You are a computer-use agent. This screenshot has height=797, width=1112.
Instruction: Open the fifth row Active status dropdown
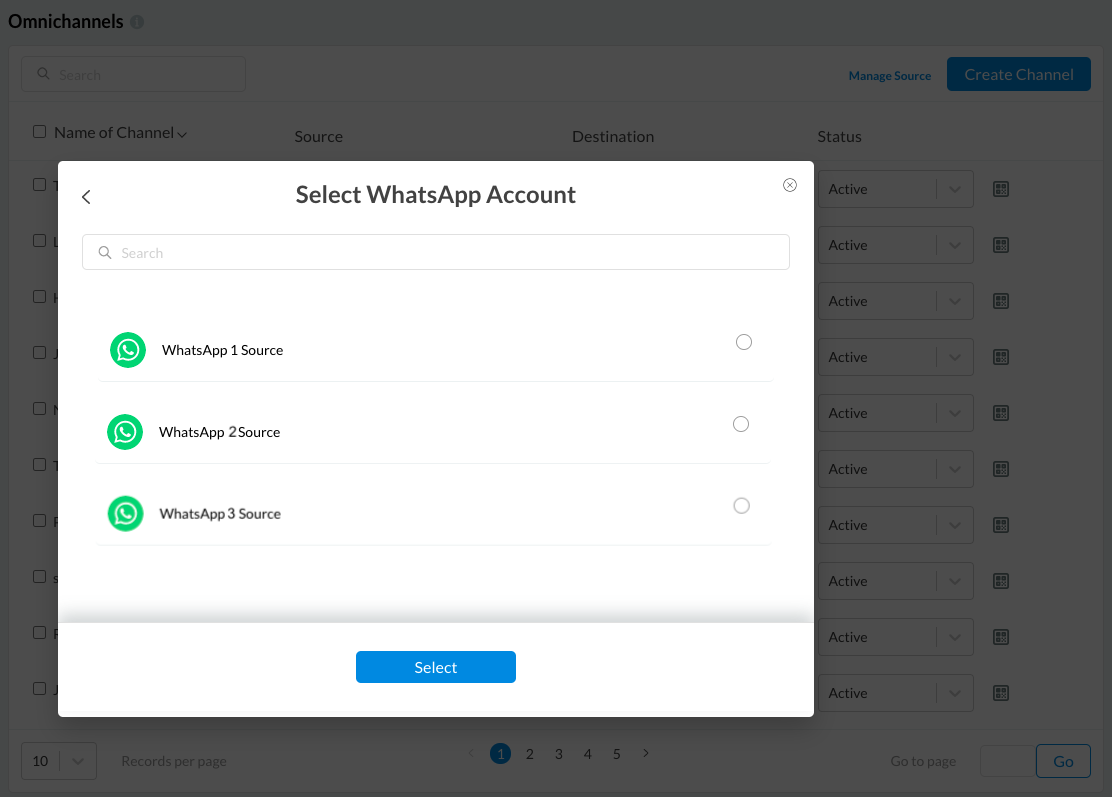(896, 413)
